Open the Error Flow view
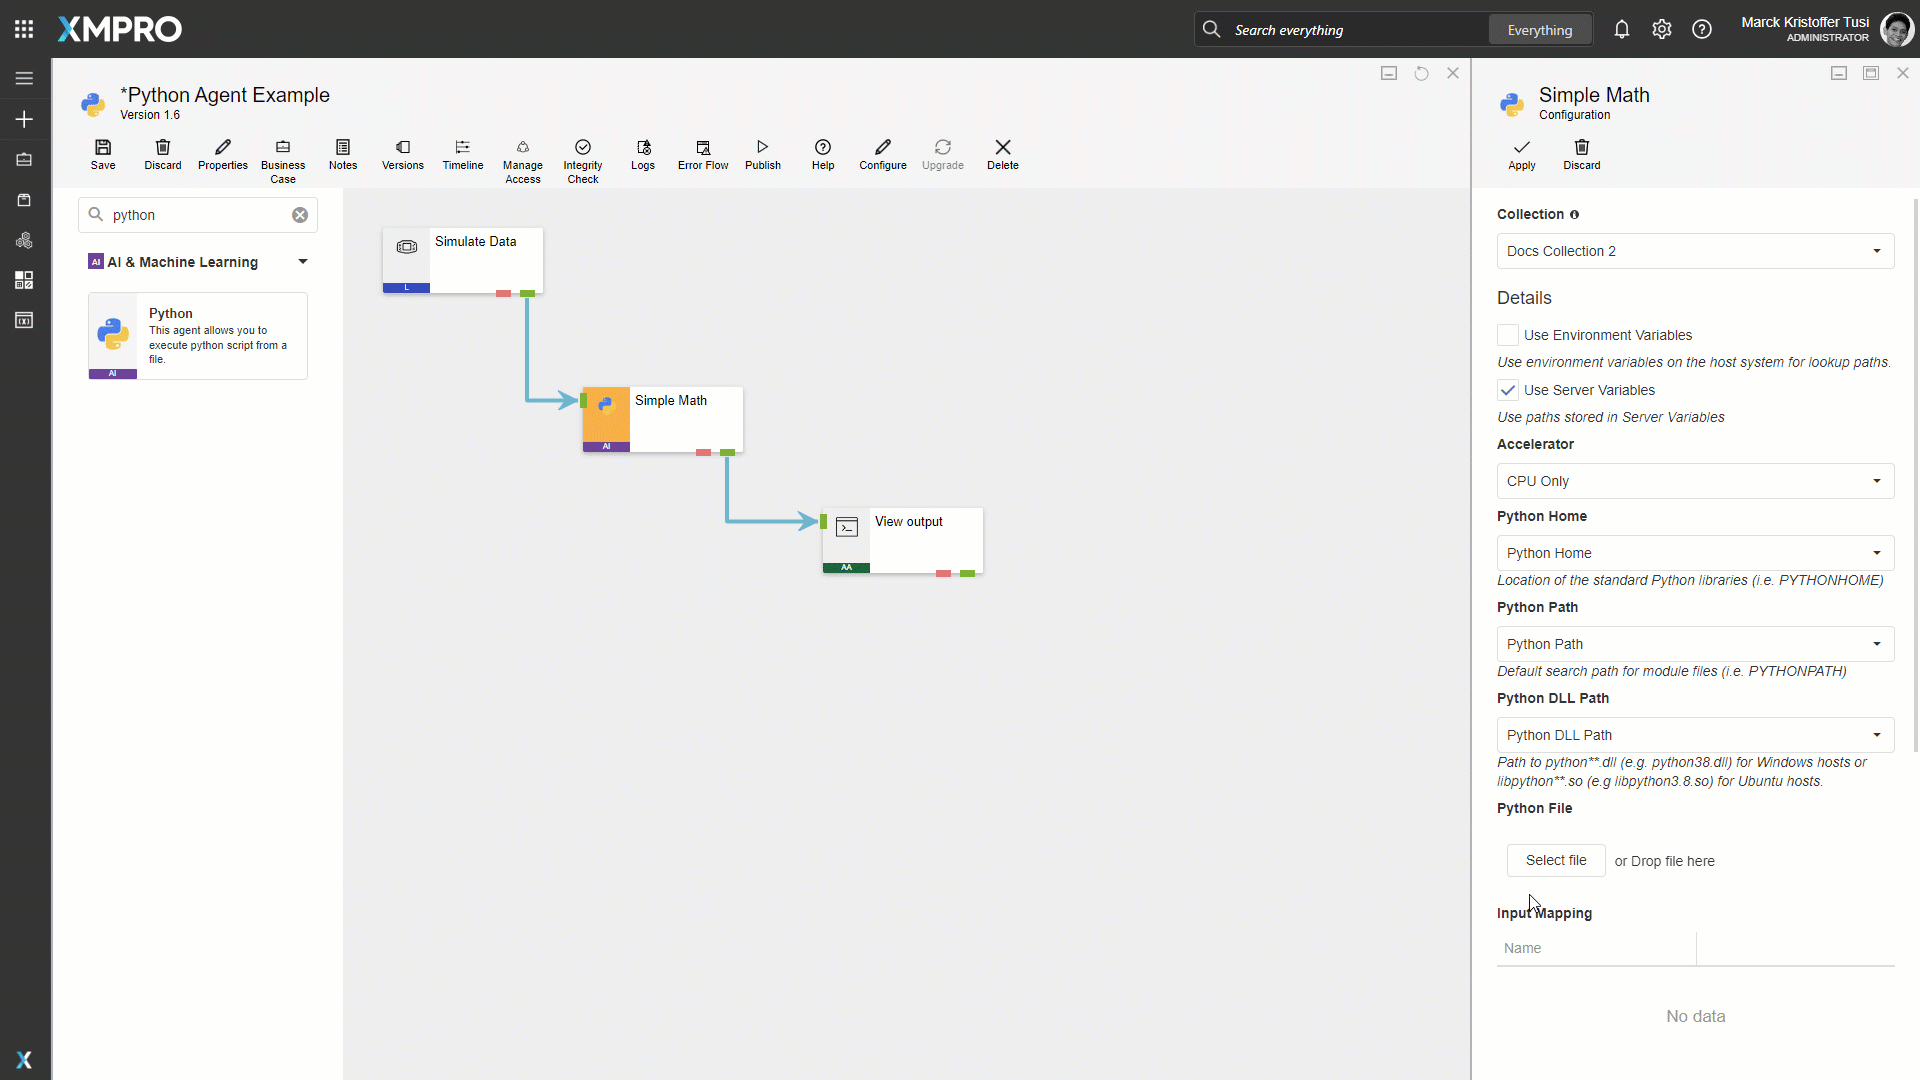The image size is (1920, 1080). [x=702, y=154]
